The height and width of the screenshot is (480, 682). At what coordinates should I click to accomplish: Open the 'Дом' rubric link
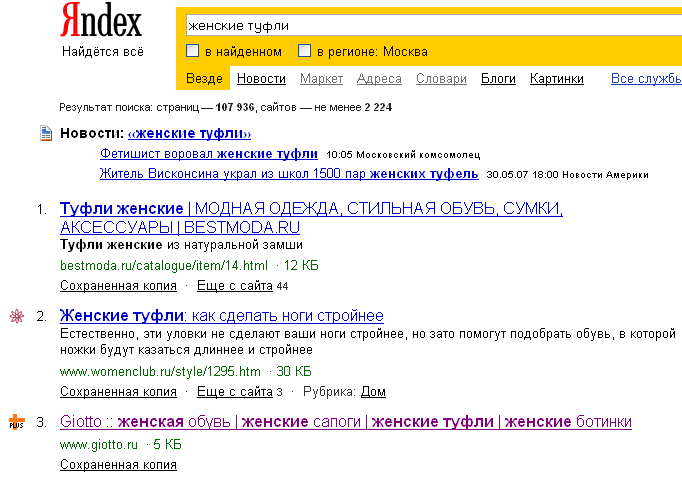click(373, 392)
